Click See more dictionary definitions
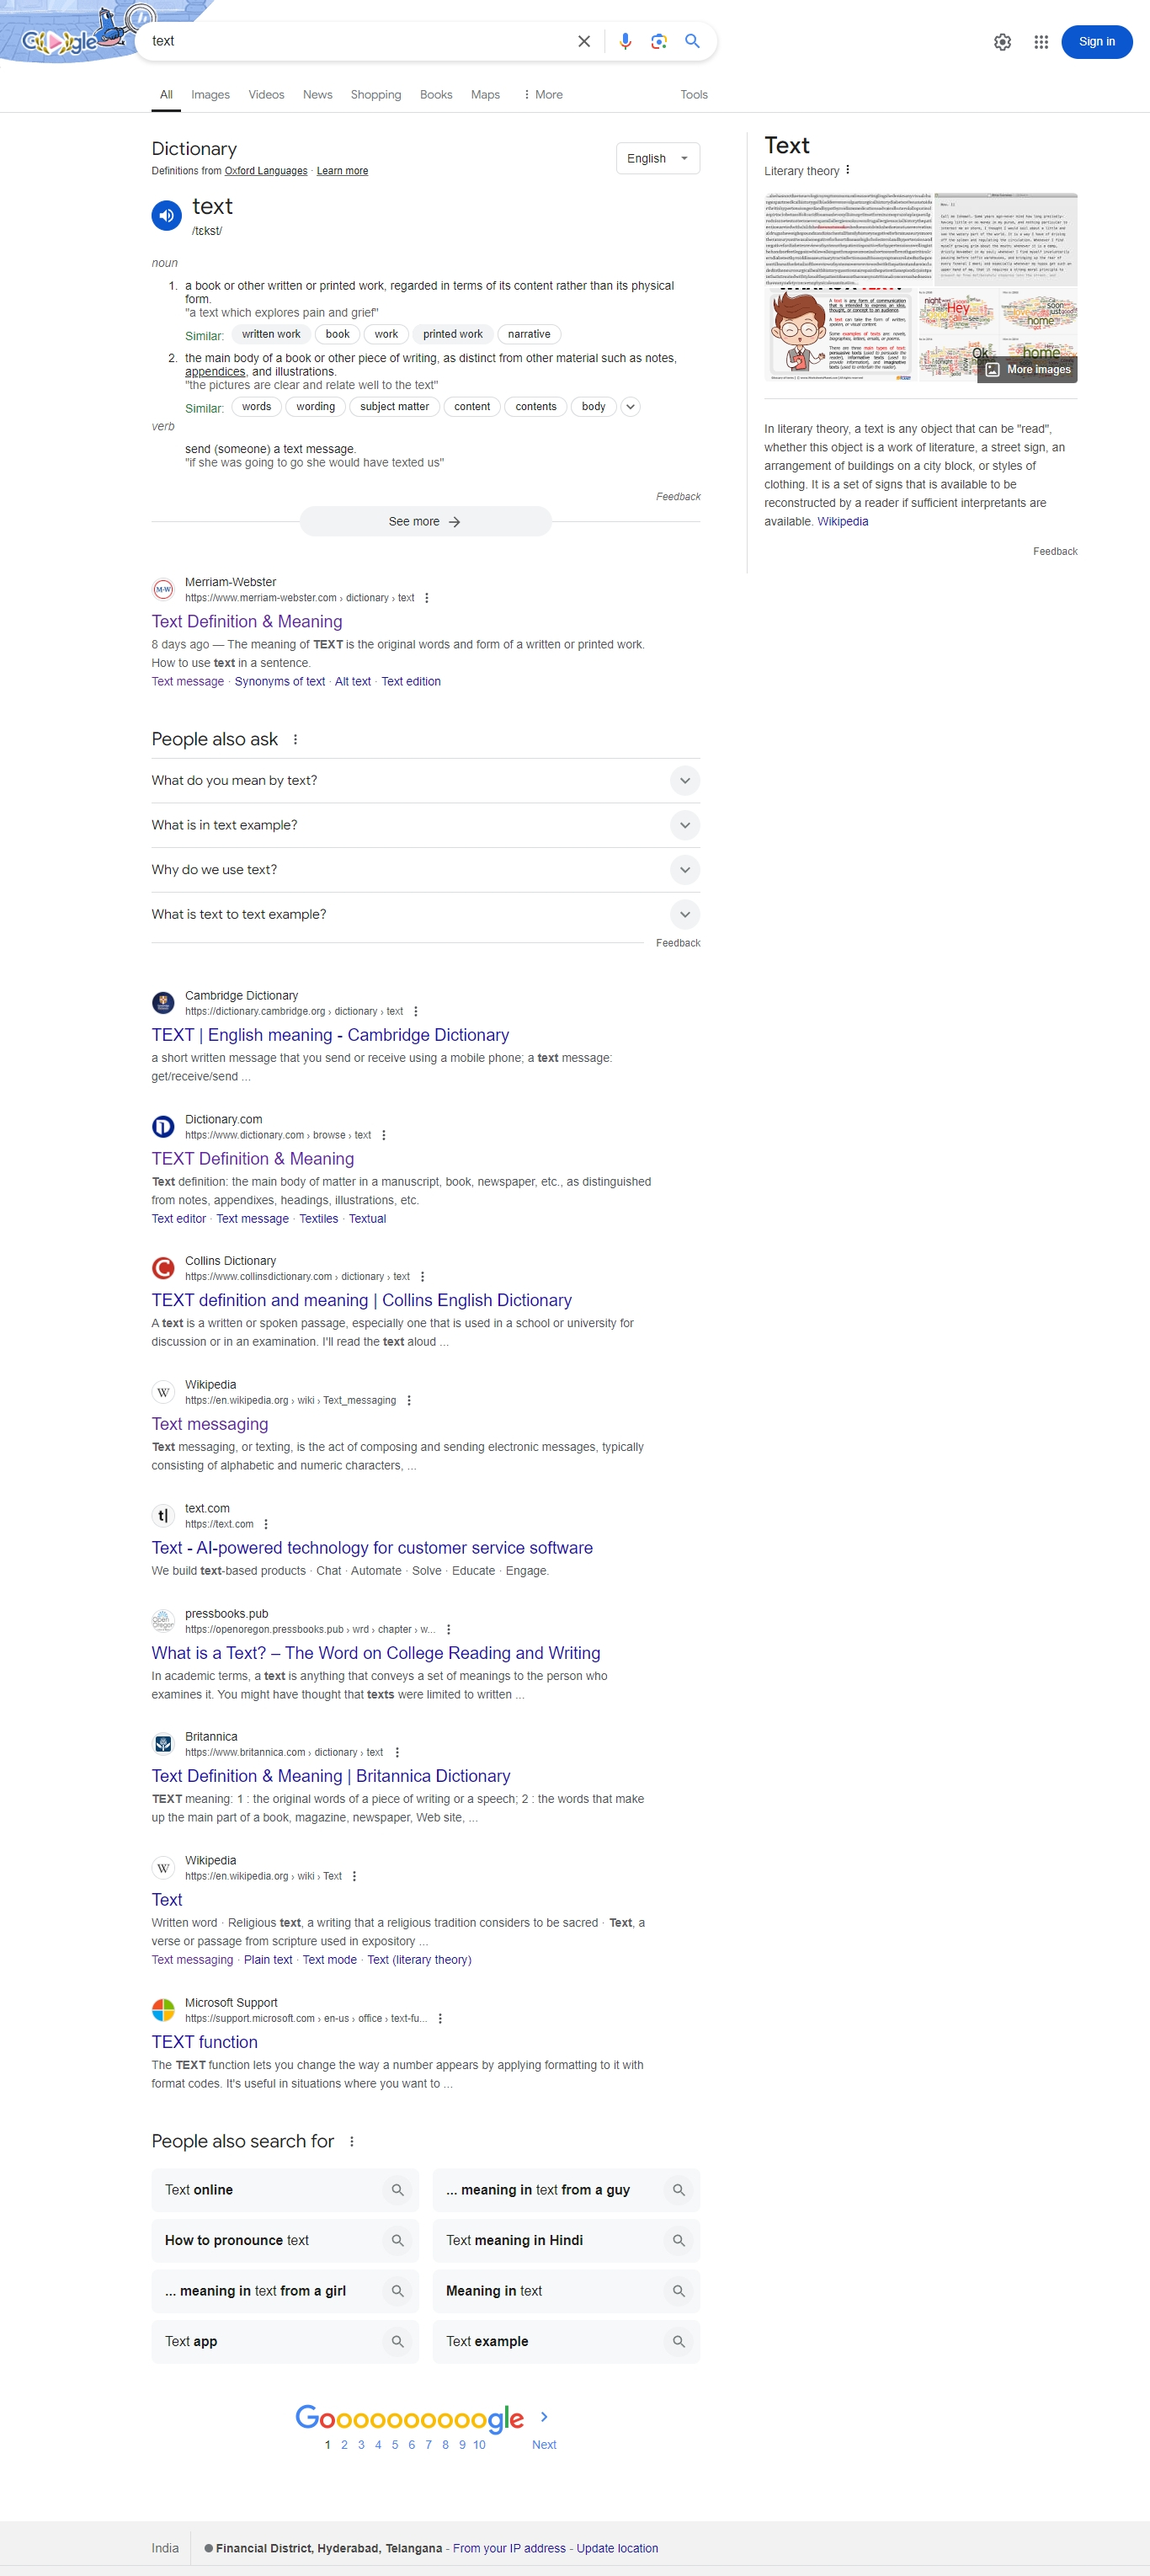Image resolution: width=1150 pixels, height=2576 pixels. [425, 522]
